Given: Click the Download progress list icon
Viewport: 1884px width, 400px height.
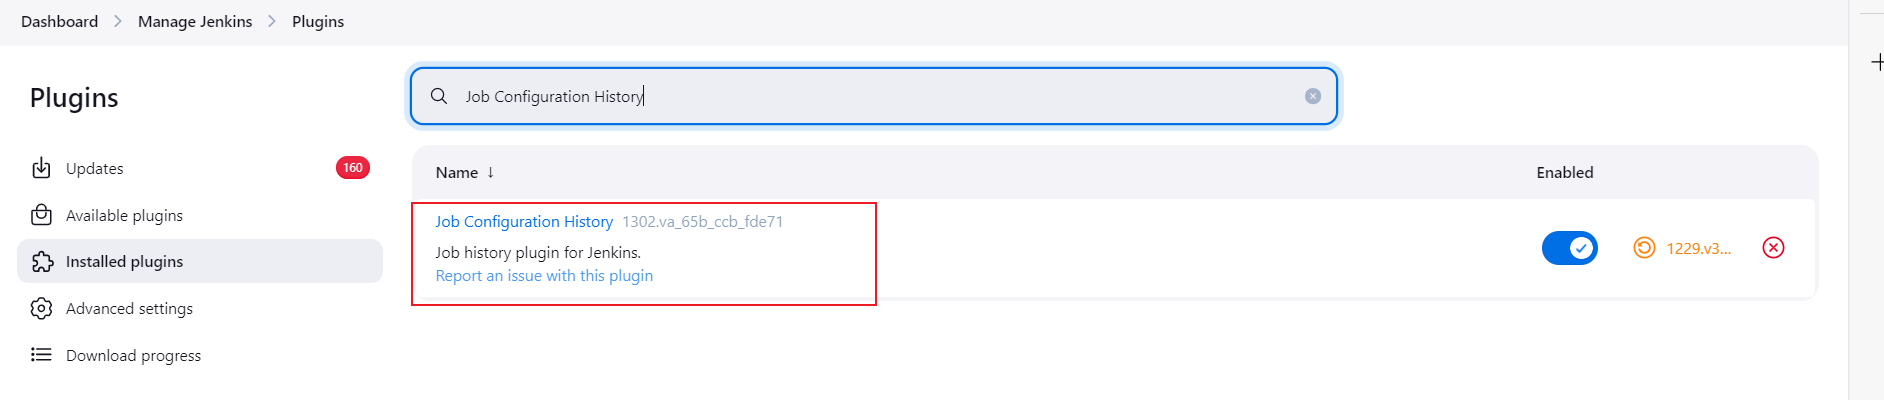Looking at the screenshot, I should coord(41,355).
